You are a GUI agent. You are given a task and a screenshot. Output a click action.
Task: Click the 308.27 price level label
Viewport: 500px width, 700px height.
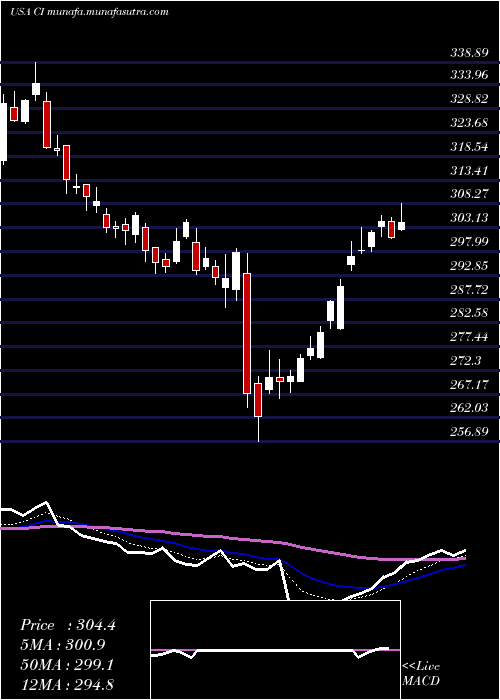[469, 194]
